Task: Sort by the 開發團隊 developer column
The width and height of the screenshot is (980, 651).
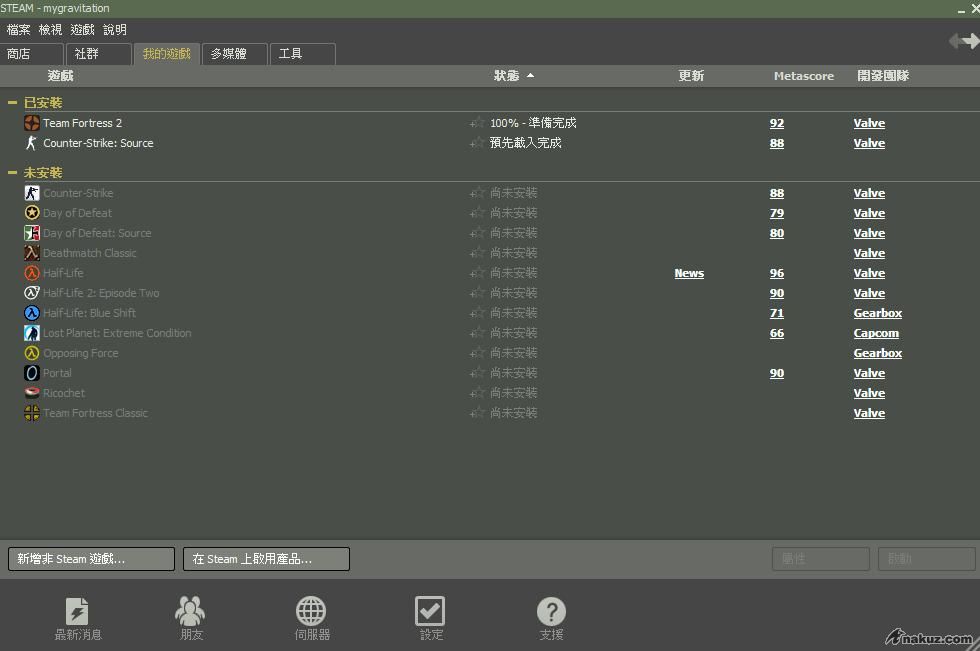Action: tap(883, 76)
